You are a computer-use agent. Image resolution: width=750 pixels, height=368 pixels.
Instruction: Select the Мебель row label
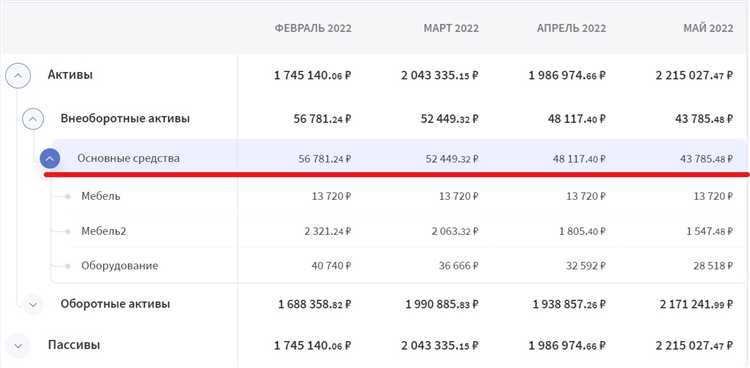click(101, 196)
